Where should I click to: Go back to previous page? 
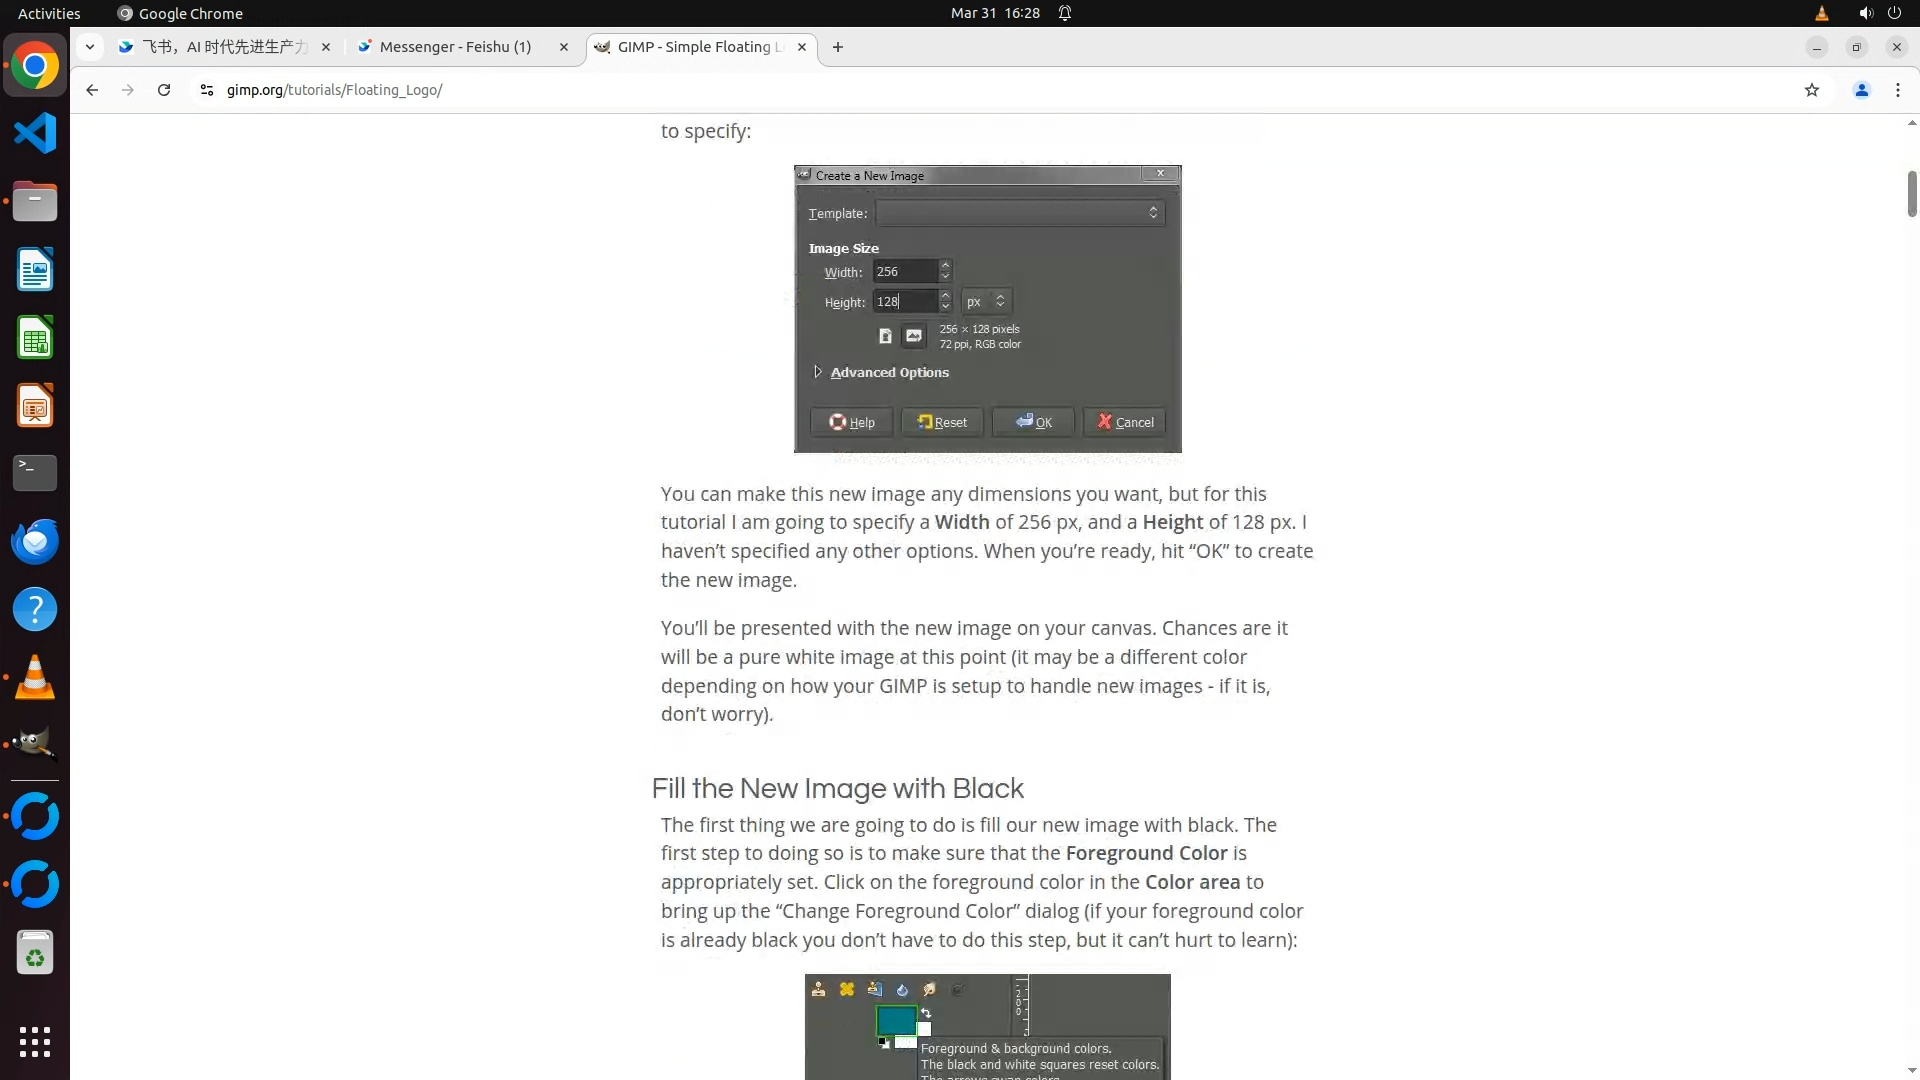click(92, 90)
